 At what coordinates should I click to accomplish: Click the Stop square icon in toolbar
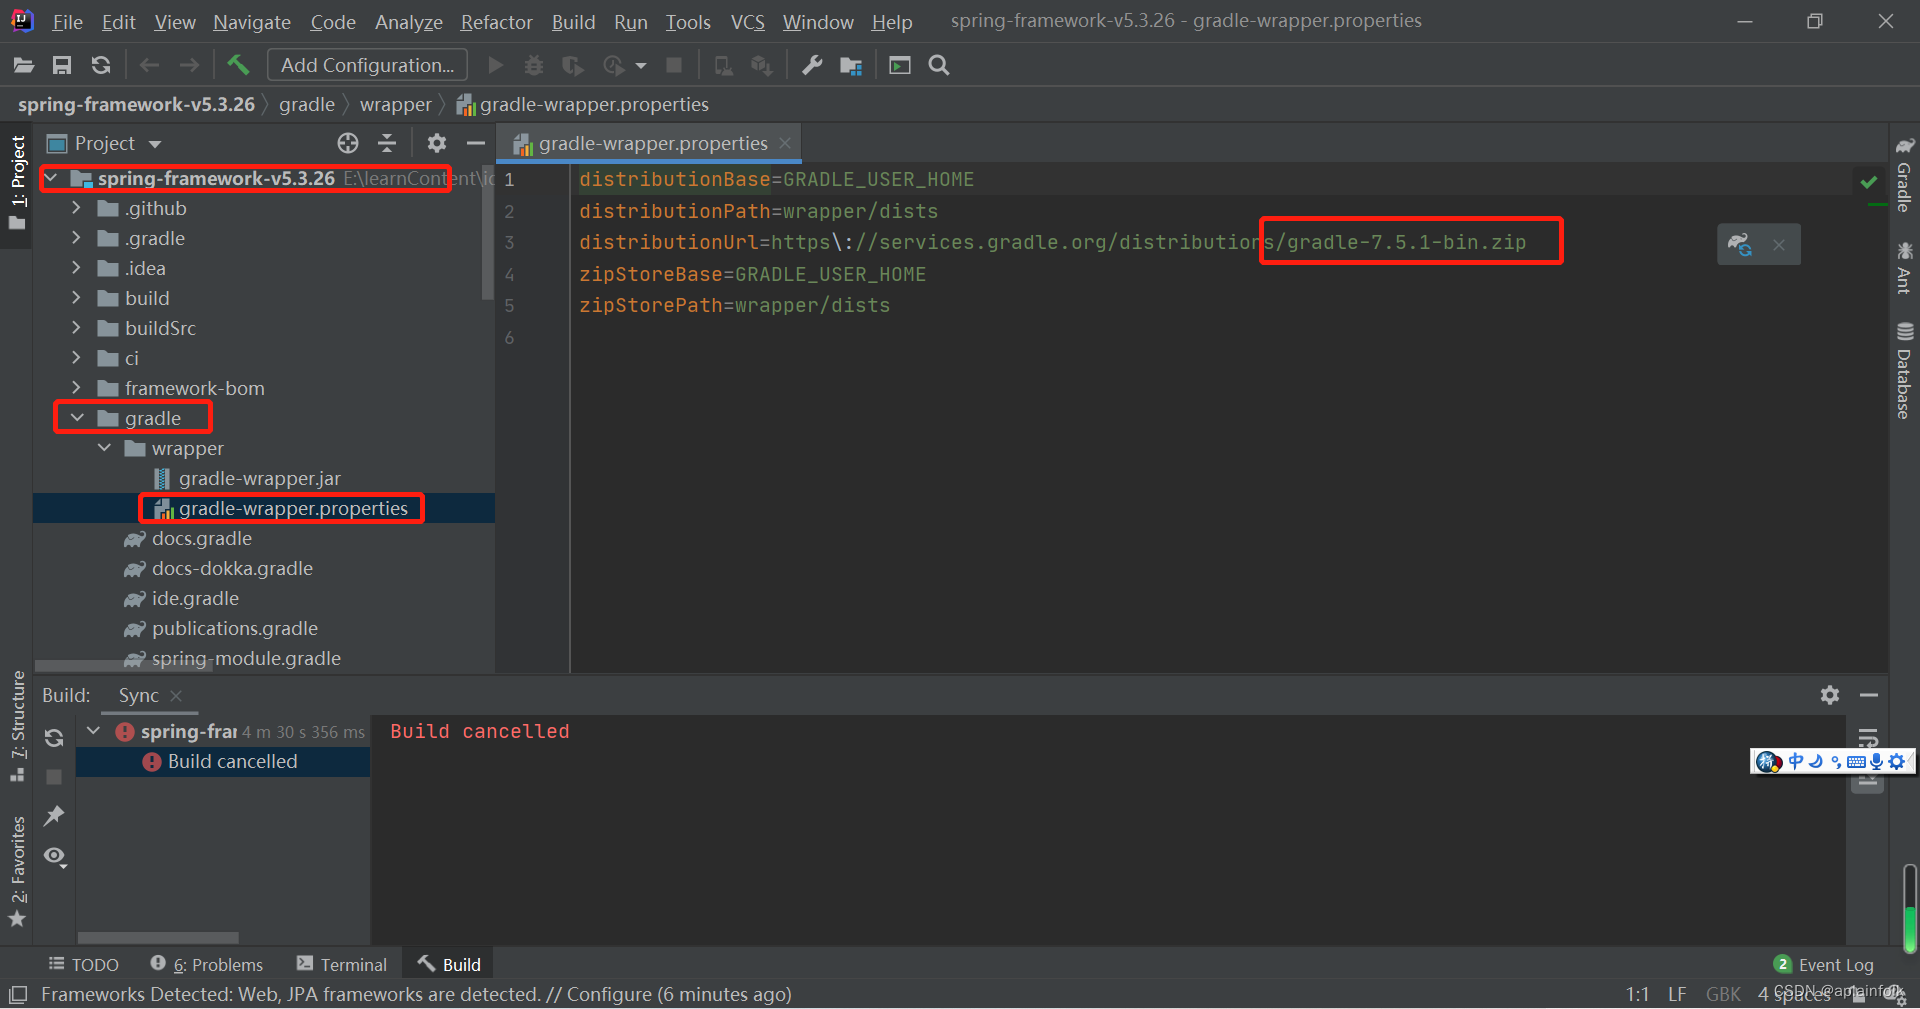tap(674, 66)
